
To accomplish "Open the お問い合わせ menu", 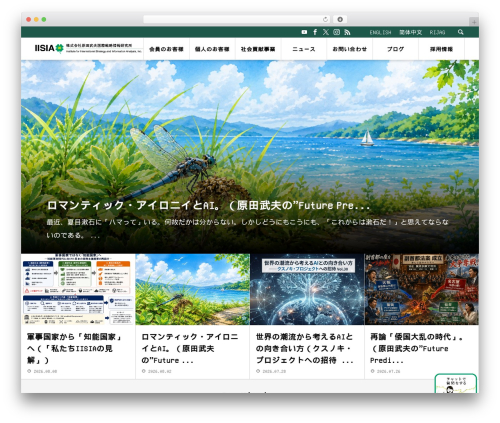I will point(350,49).
